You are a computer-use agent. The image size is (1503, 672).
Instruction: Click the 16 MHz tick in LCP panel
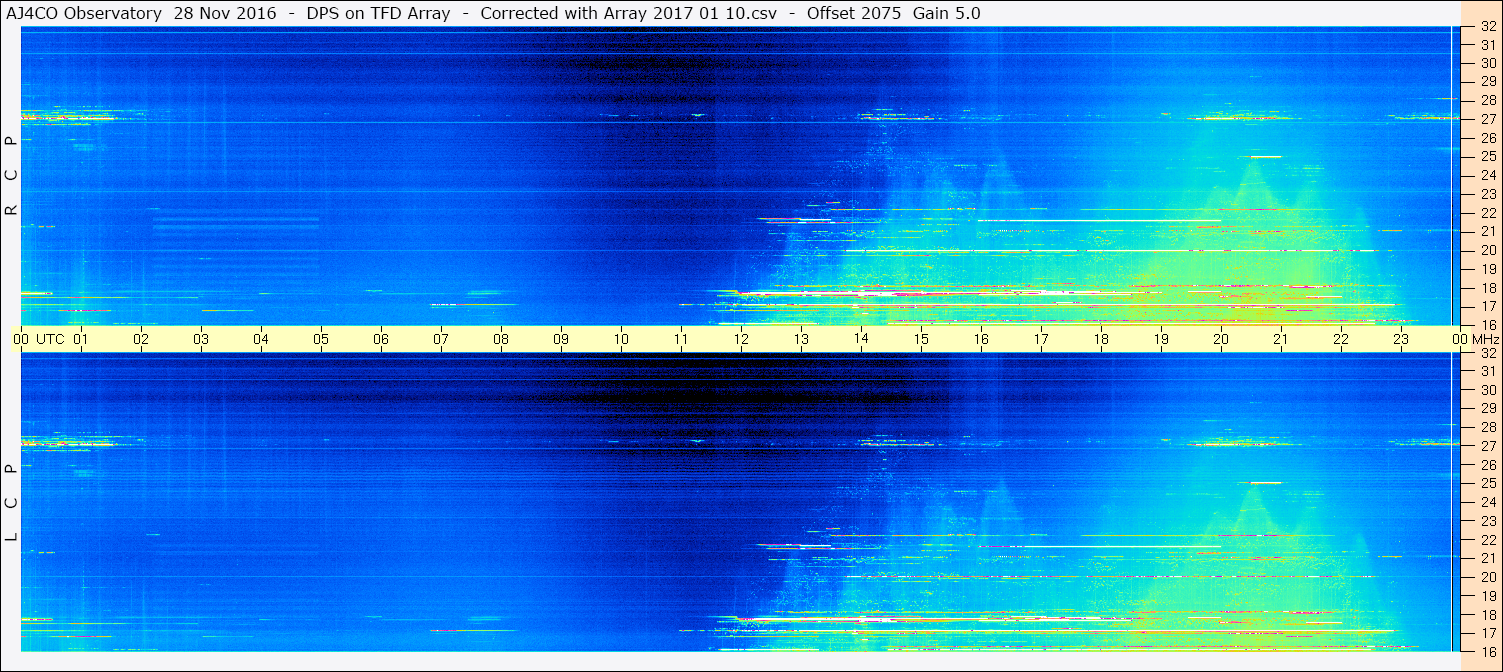point(1488,651)
